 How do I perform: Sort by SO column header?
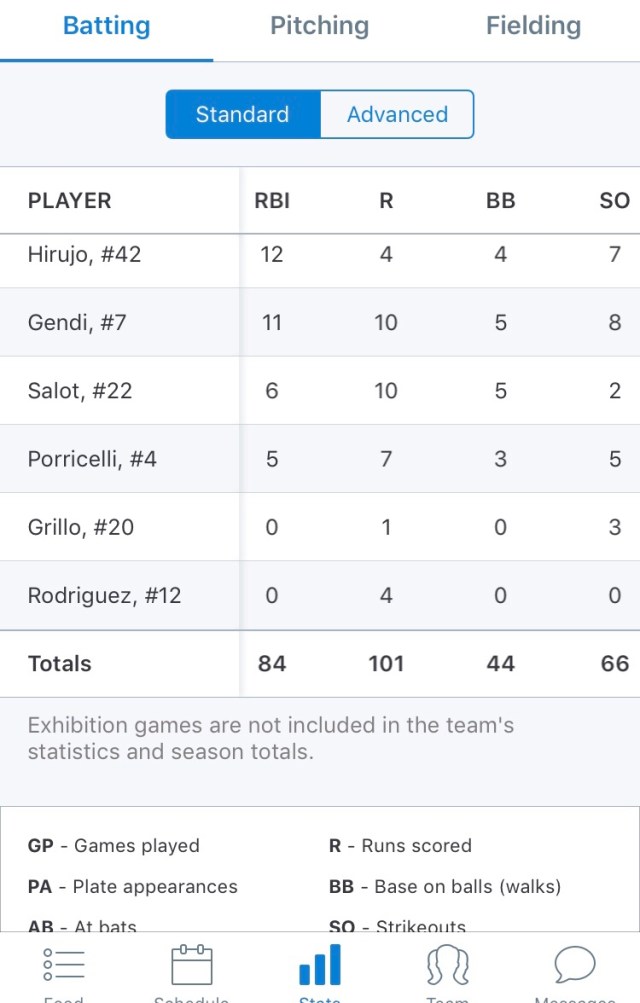pos(614,201)
